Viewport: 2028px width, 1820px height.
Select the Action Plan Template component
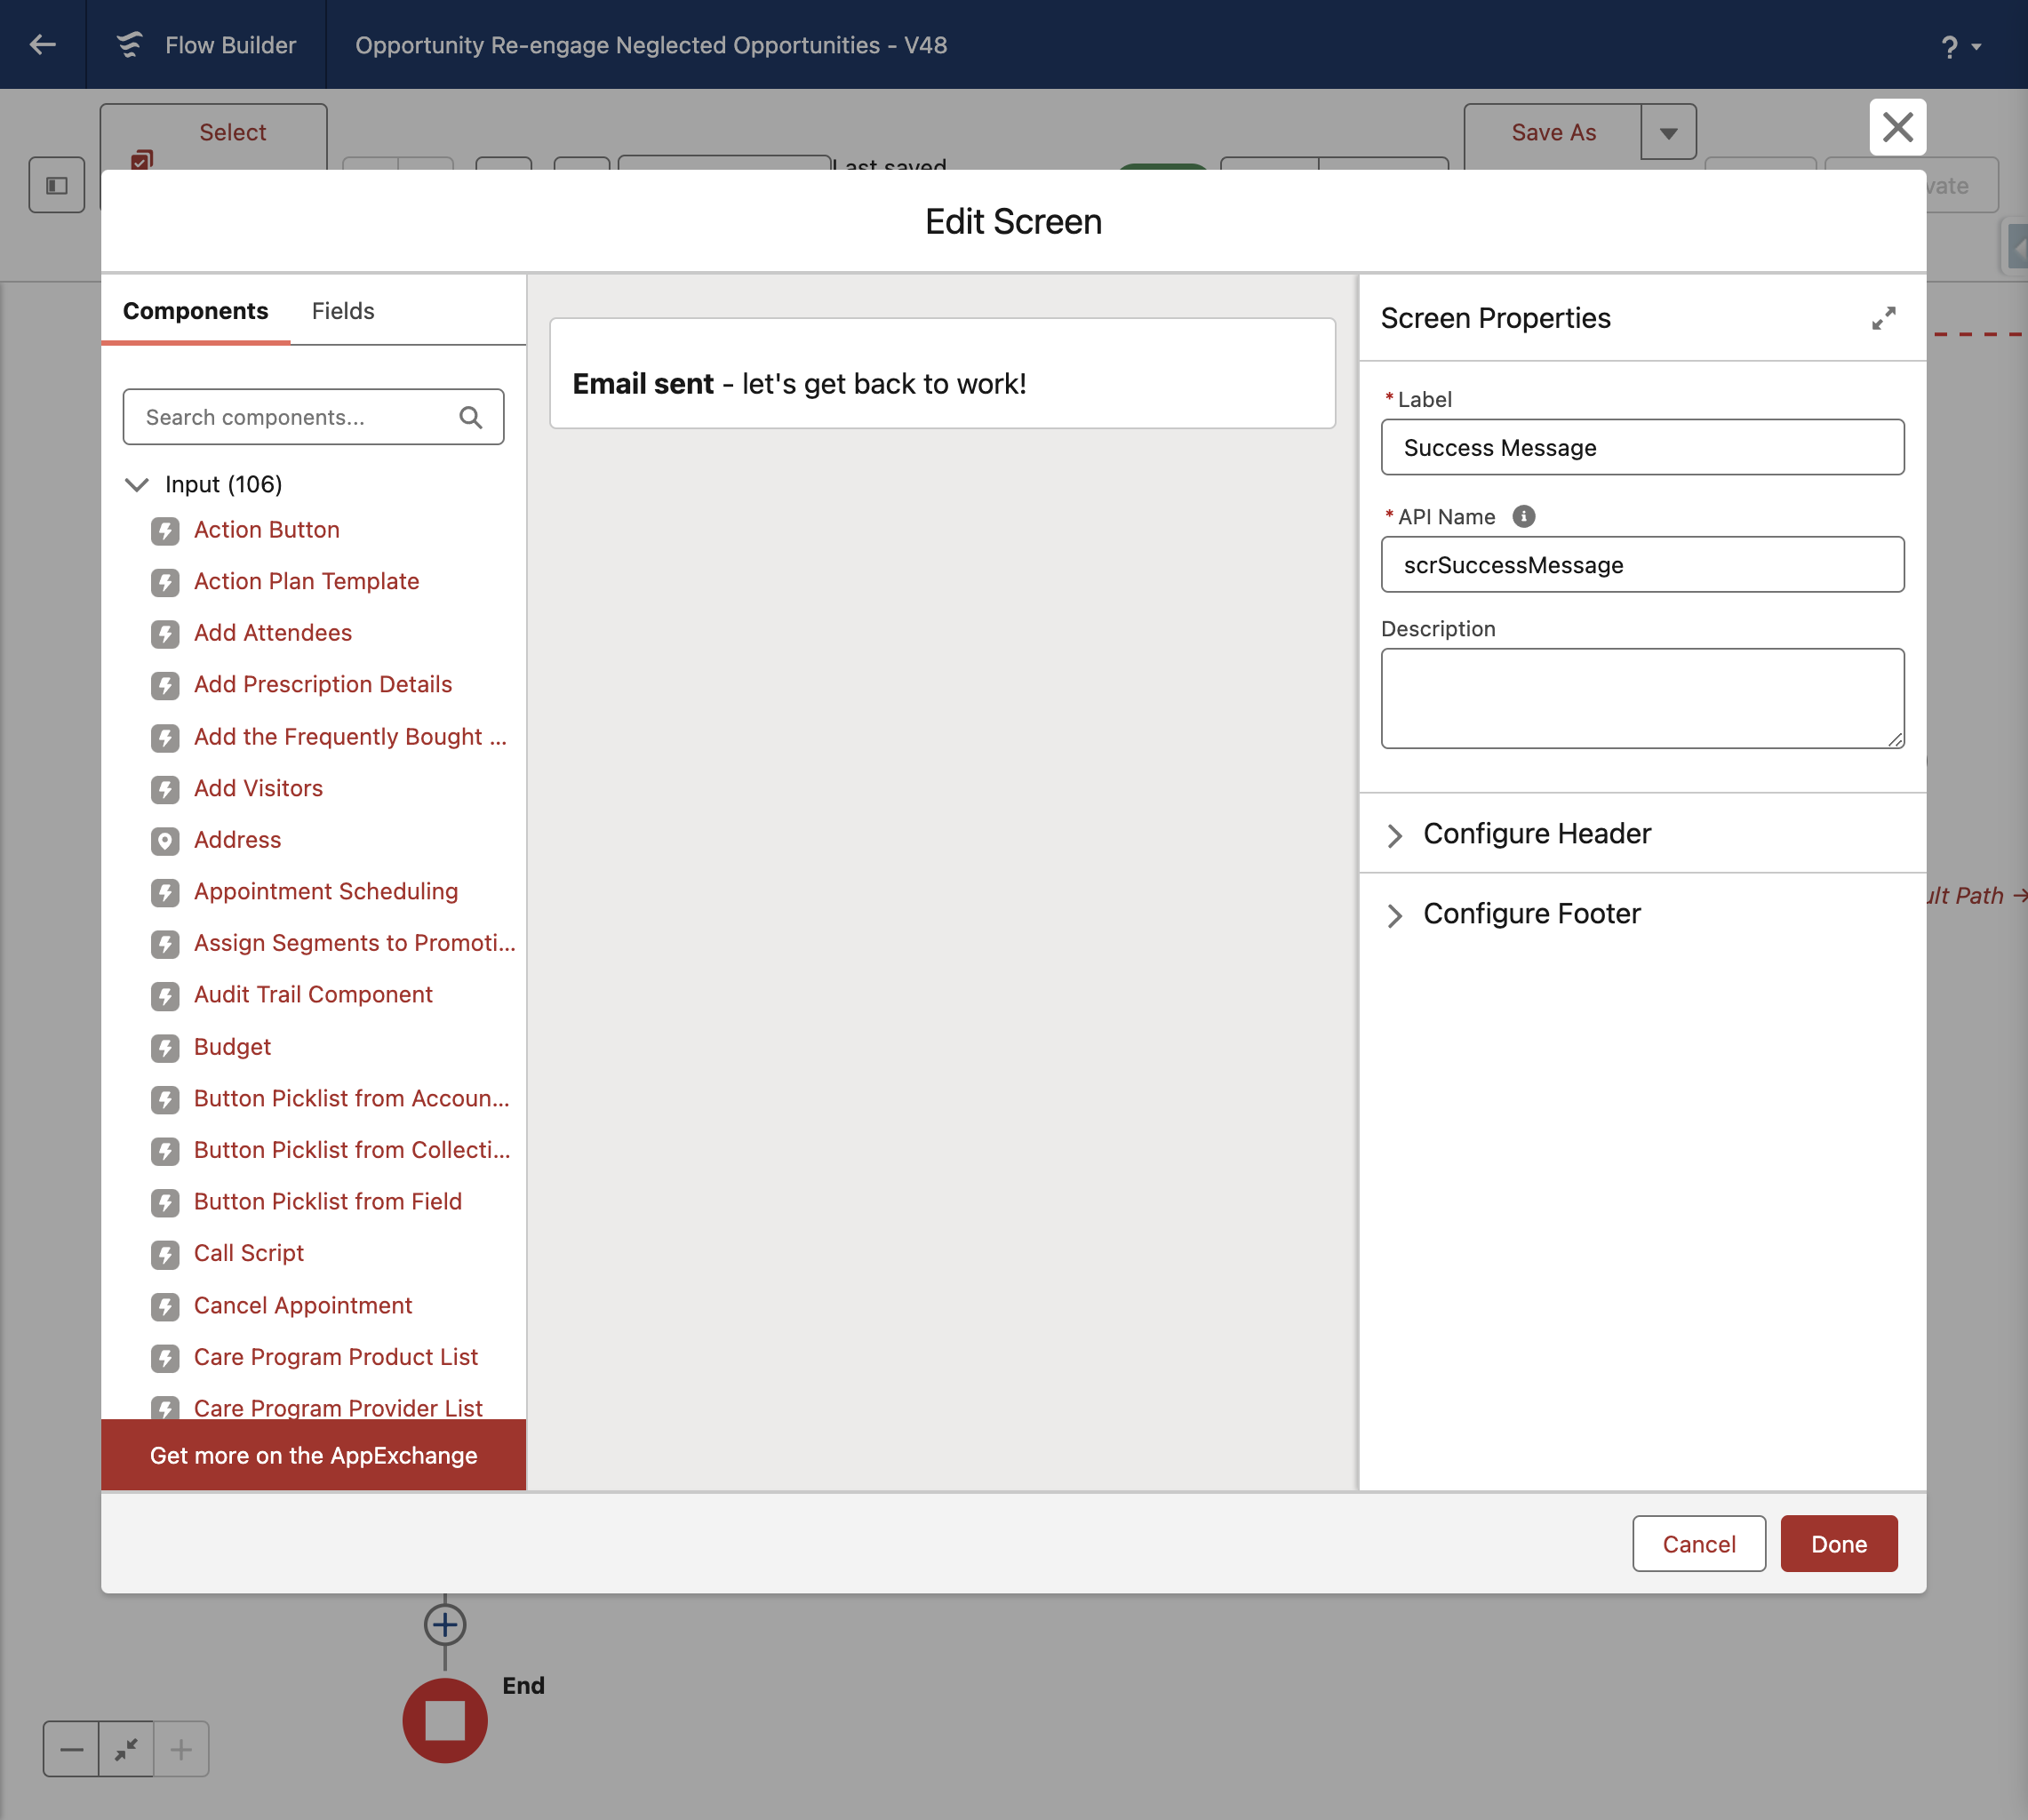point(307,582)
